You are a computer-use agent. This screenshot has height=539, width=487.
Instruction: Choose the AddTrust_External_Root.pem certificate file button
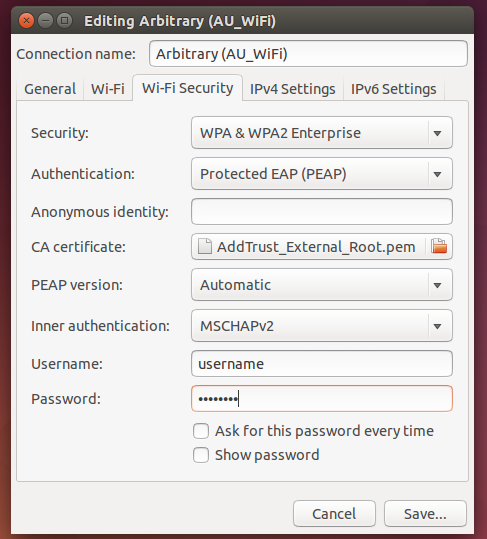pyautogui.click(x=322, y=246)
